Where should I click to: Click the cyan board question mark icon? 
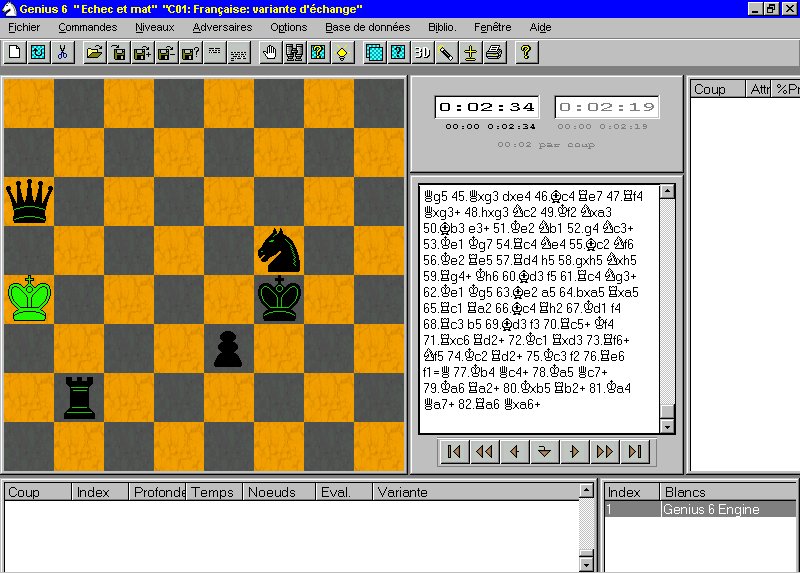(x=398, y=53)
